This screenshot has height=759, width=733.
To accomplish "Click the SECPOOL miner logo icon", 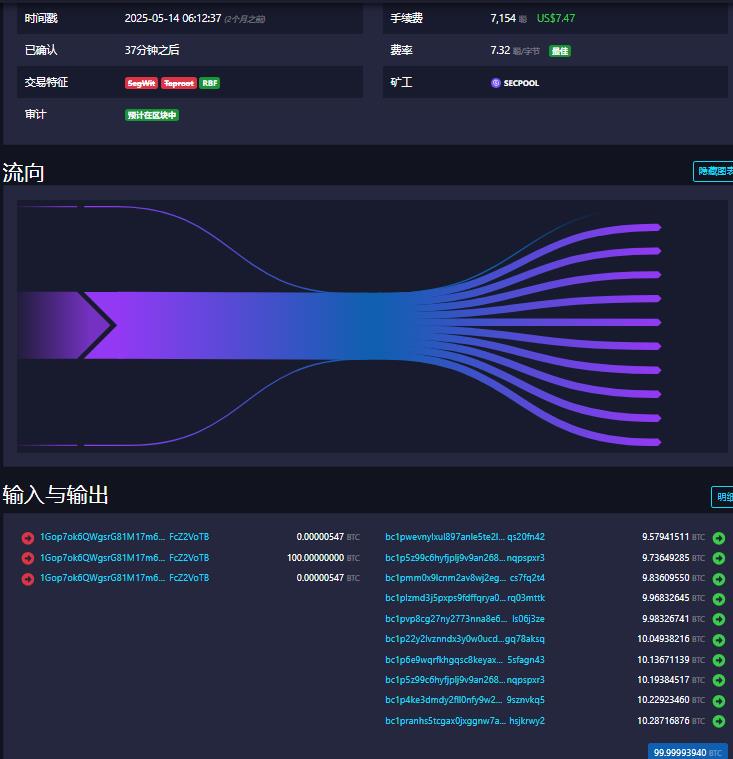I will click(x=496, y=83).
